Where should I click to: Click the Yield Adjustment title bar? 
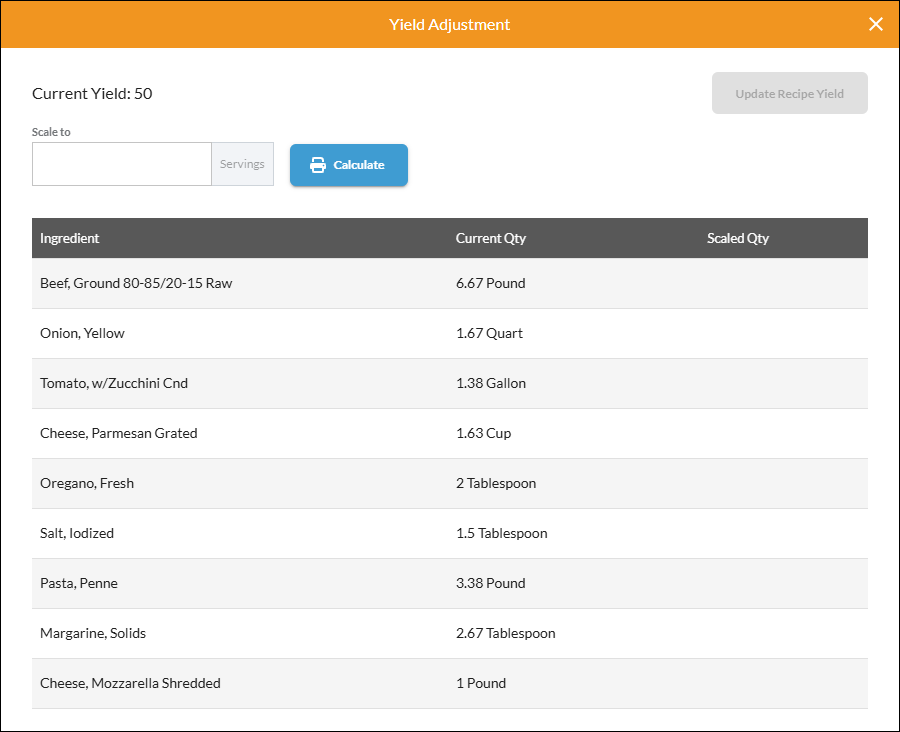pyautogui.click(x=450, y=24)
